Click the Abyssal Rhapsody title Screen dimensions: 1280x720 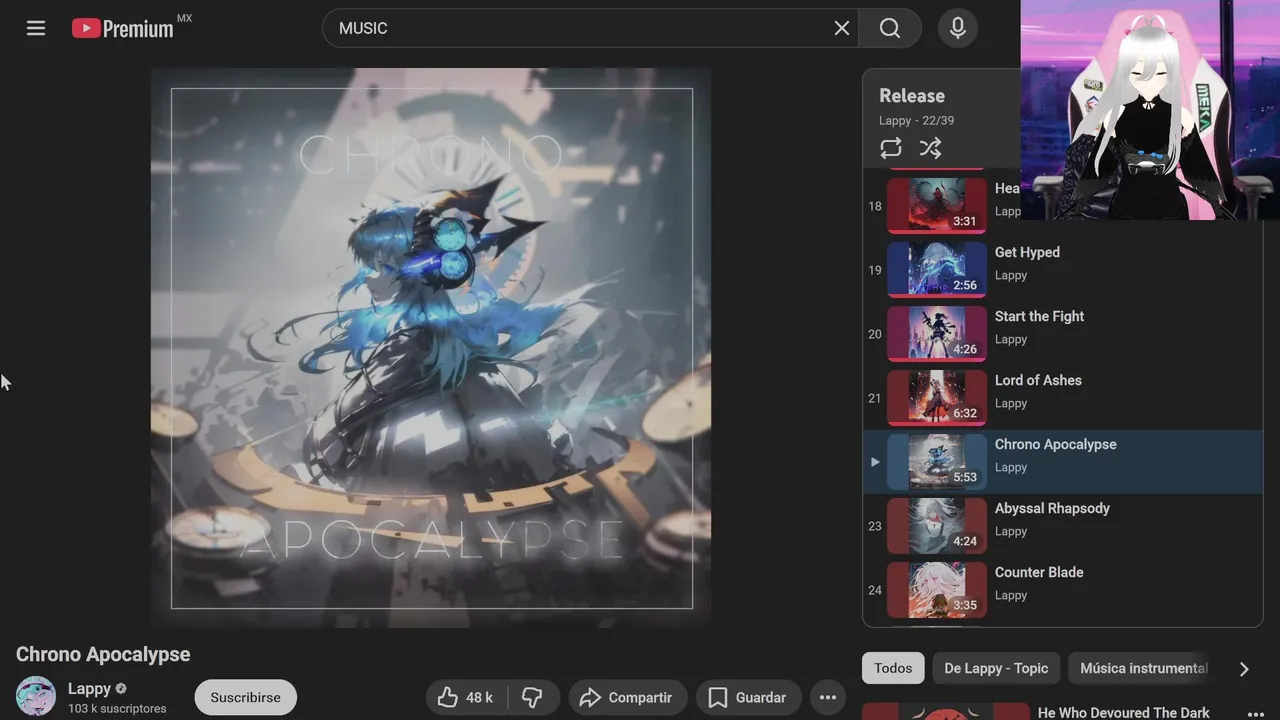[x=1052, y=508]
